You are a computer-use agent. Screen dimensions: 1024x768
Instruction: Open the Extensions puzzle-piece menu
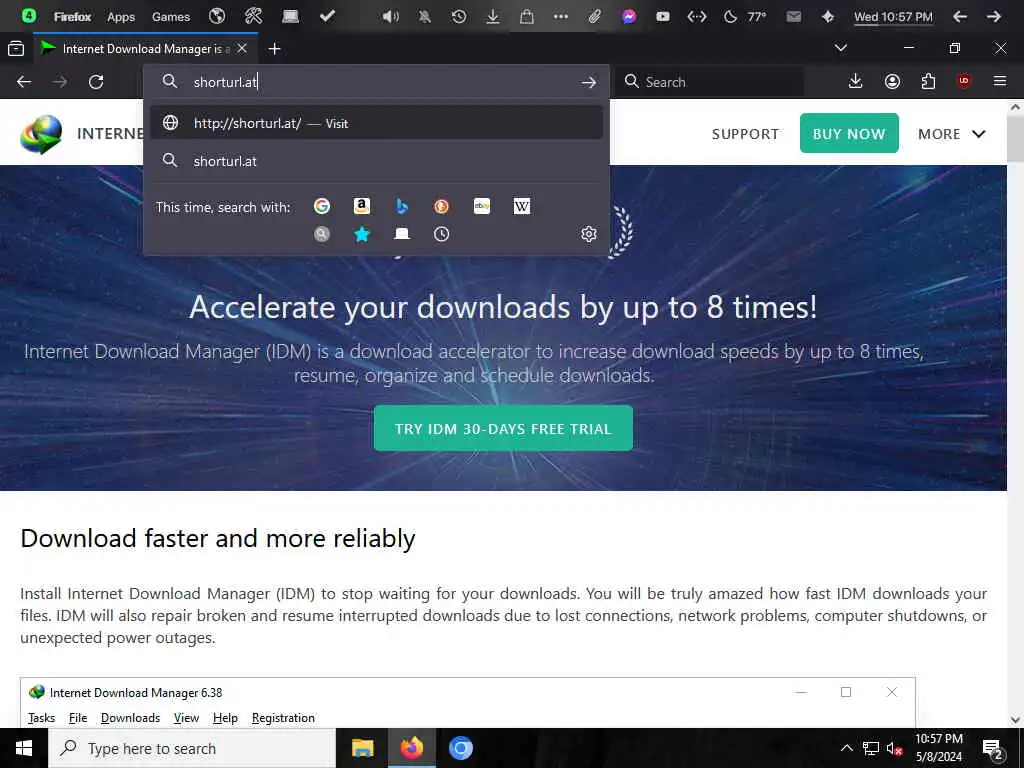click(928, 82)
